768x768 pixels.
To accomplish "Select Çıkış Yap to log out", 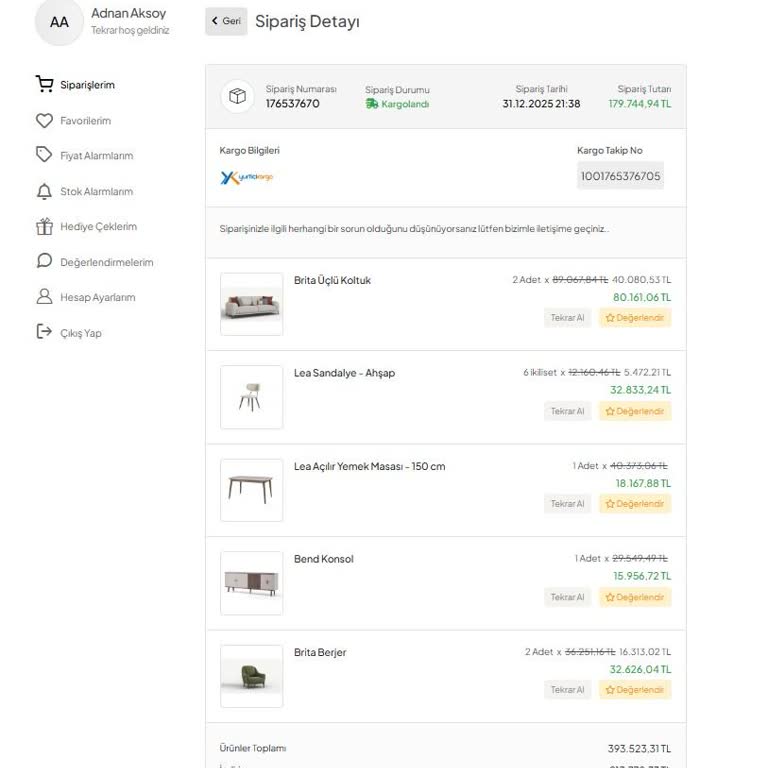I will click(x=81, y=333).
